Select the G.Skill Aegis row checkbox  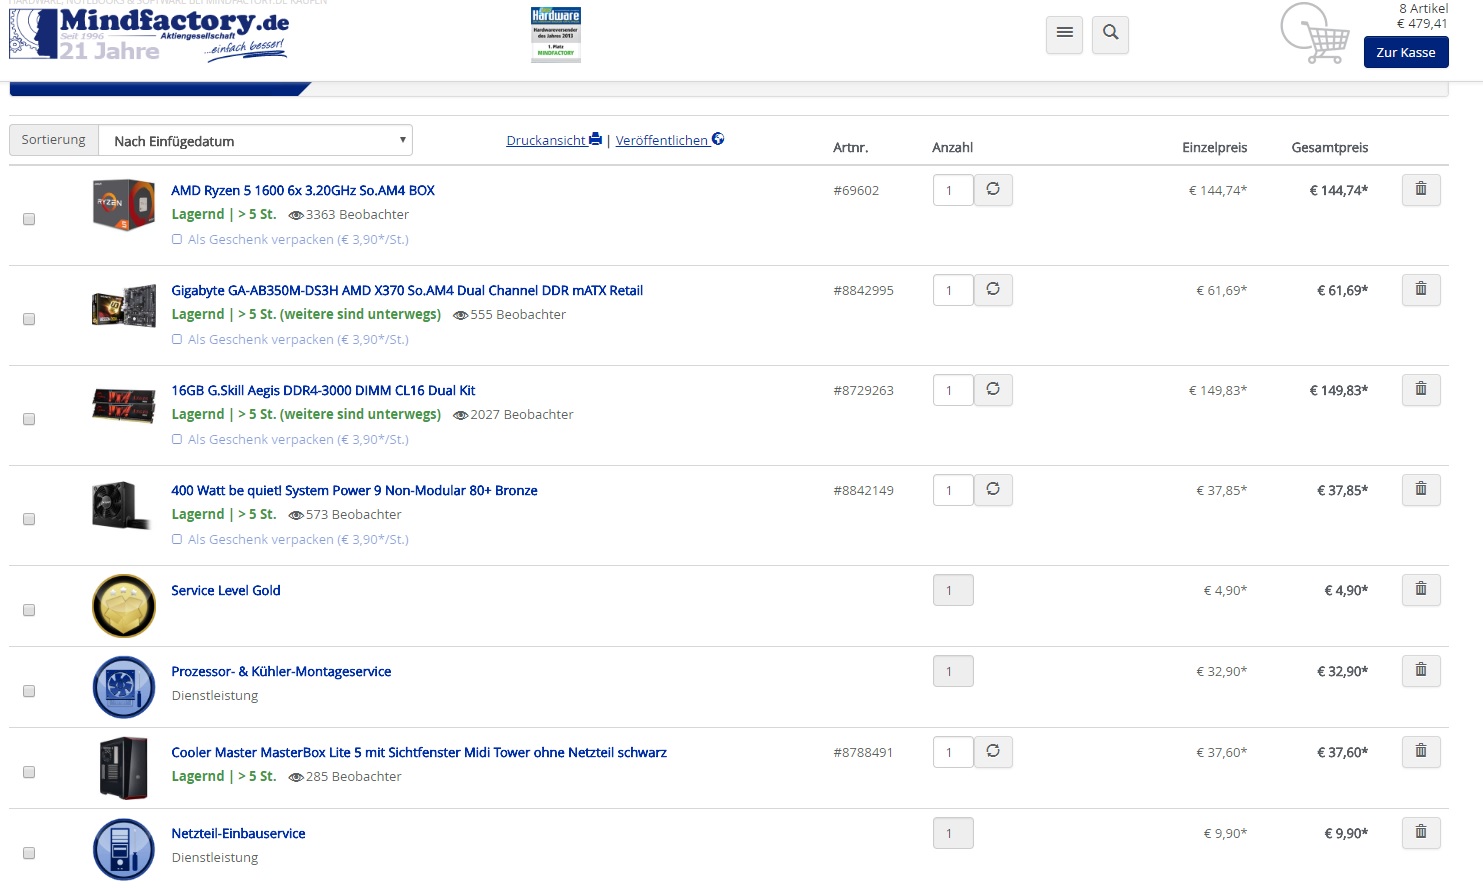tap(29, 419)
